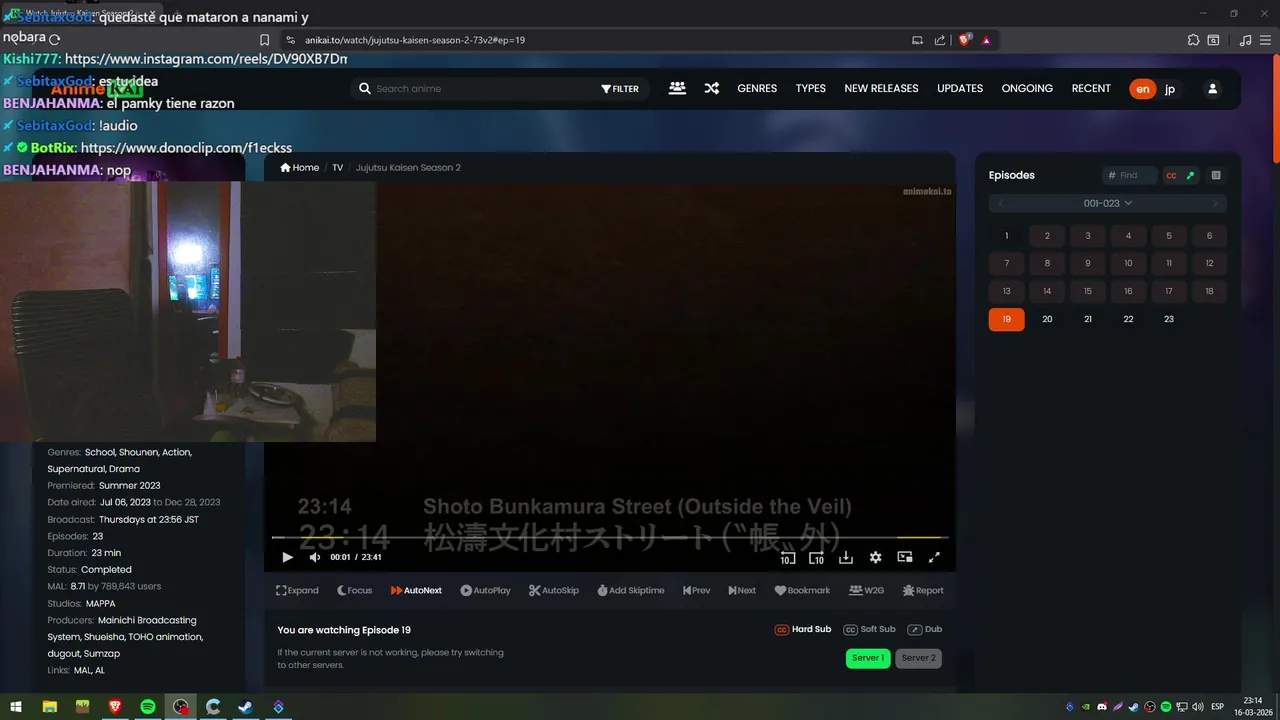The image size is (1280, 720).
Task: Click the share page icon in address bar
Action: tap(940, 40)
